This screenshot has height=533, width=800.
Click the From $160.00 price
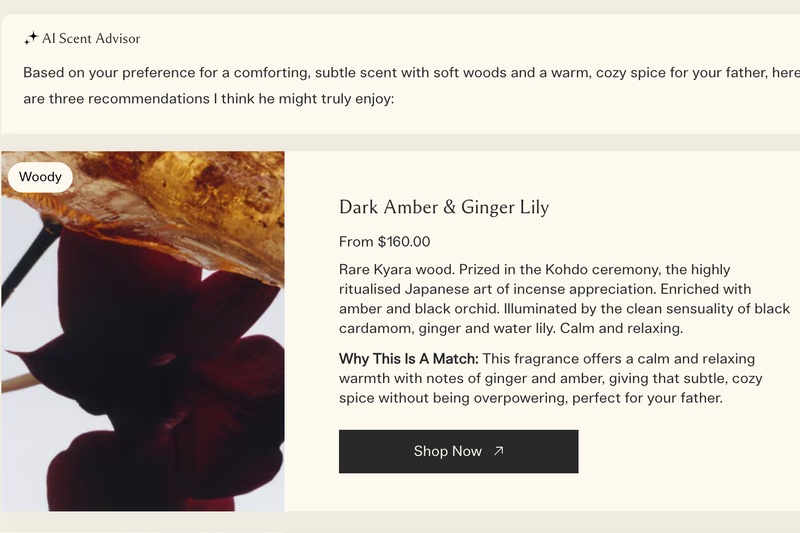(384, 241)
